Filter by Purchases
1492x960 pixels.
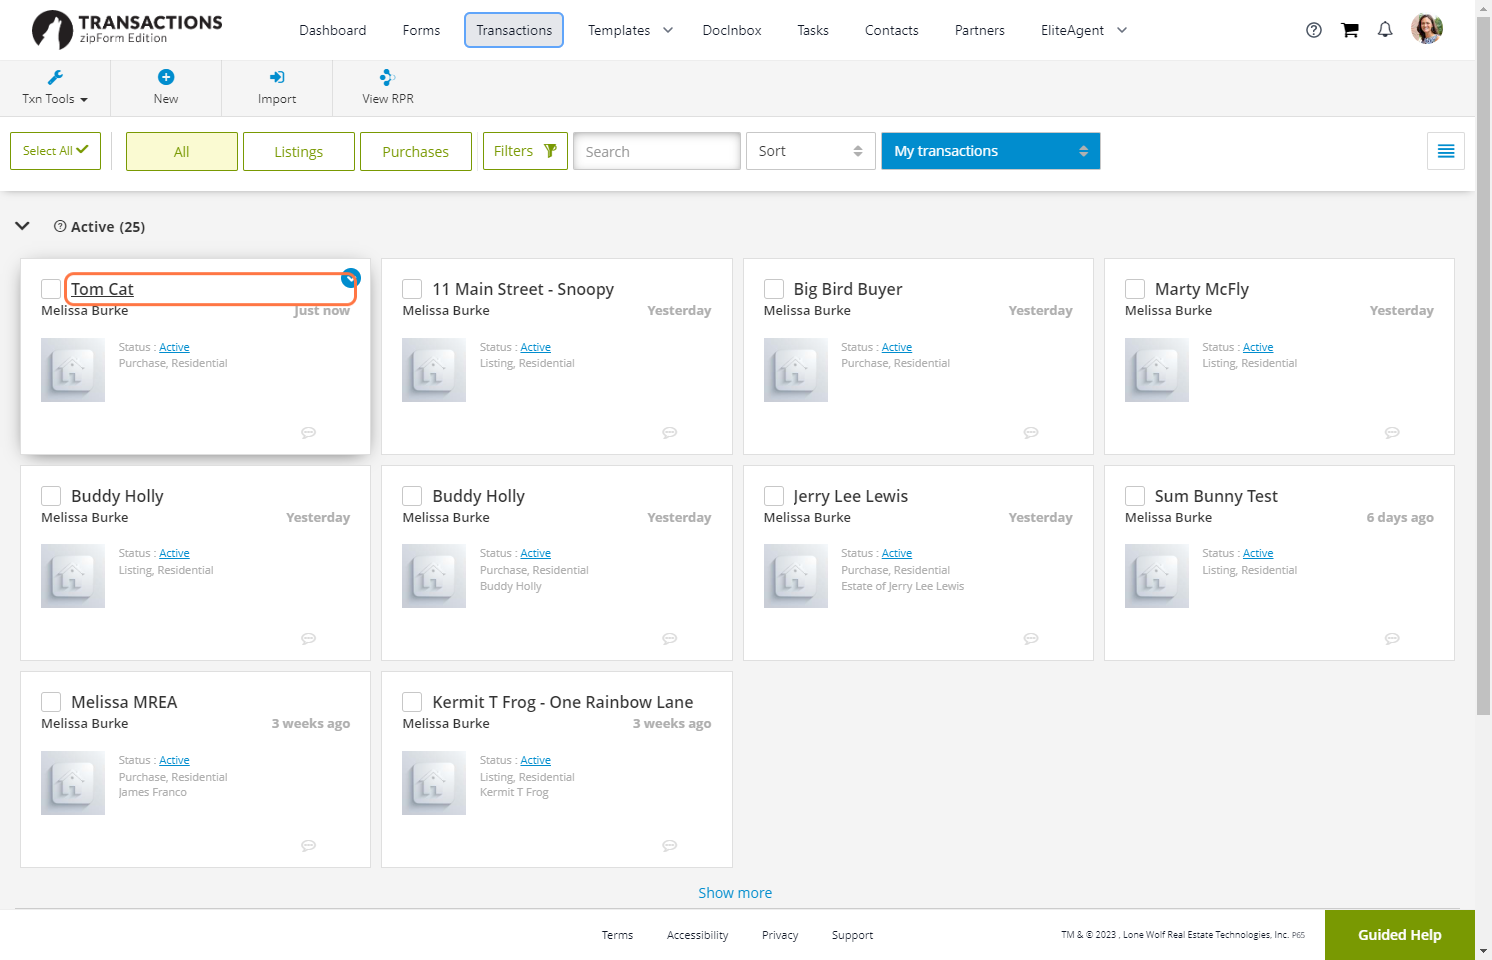416,152
